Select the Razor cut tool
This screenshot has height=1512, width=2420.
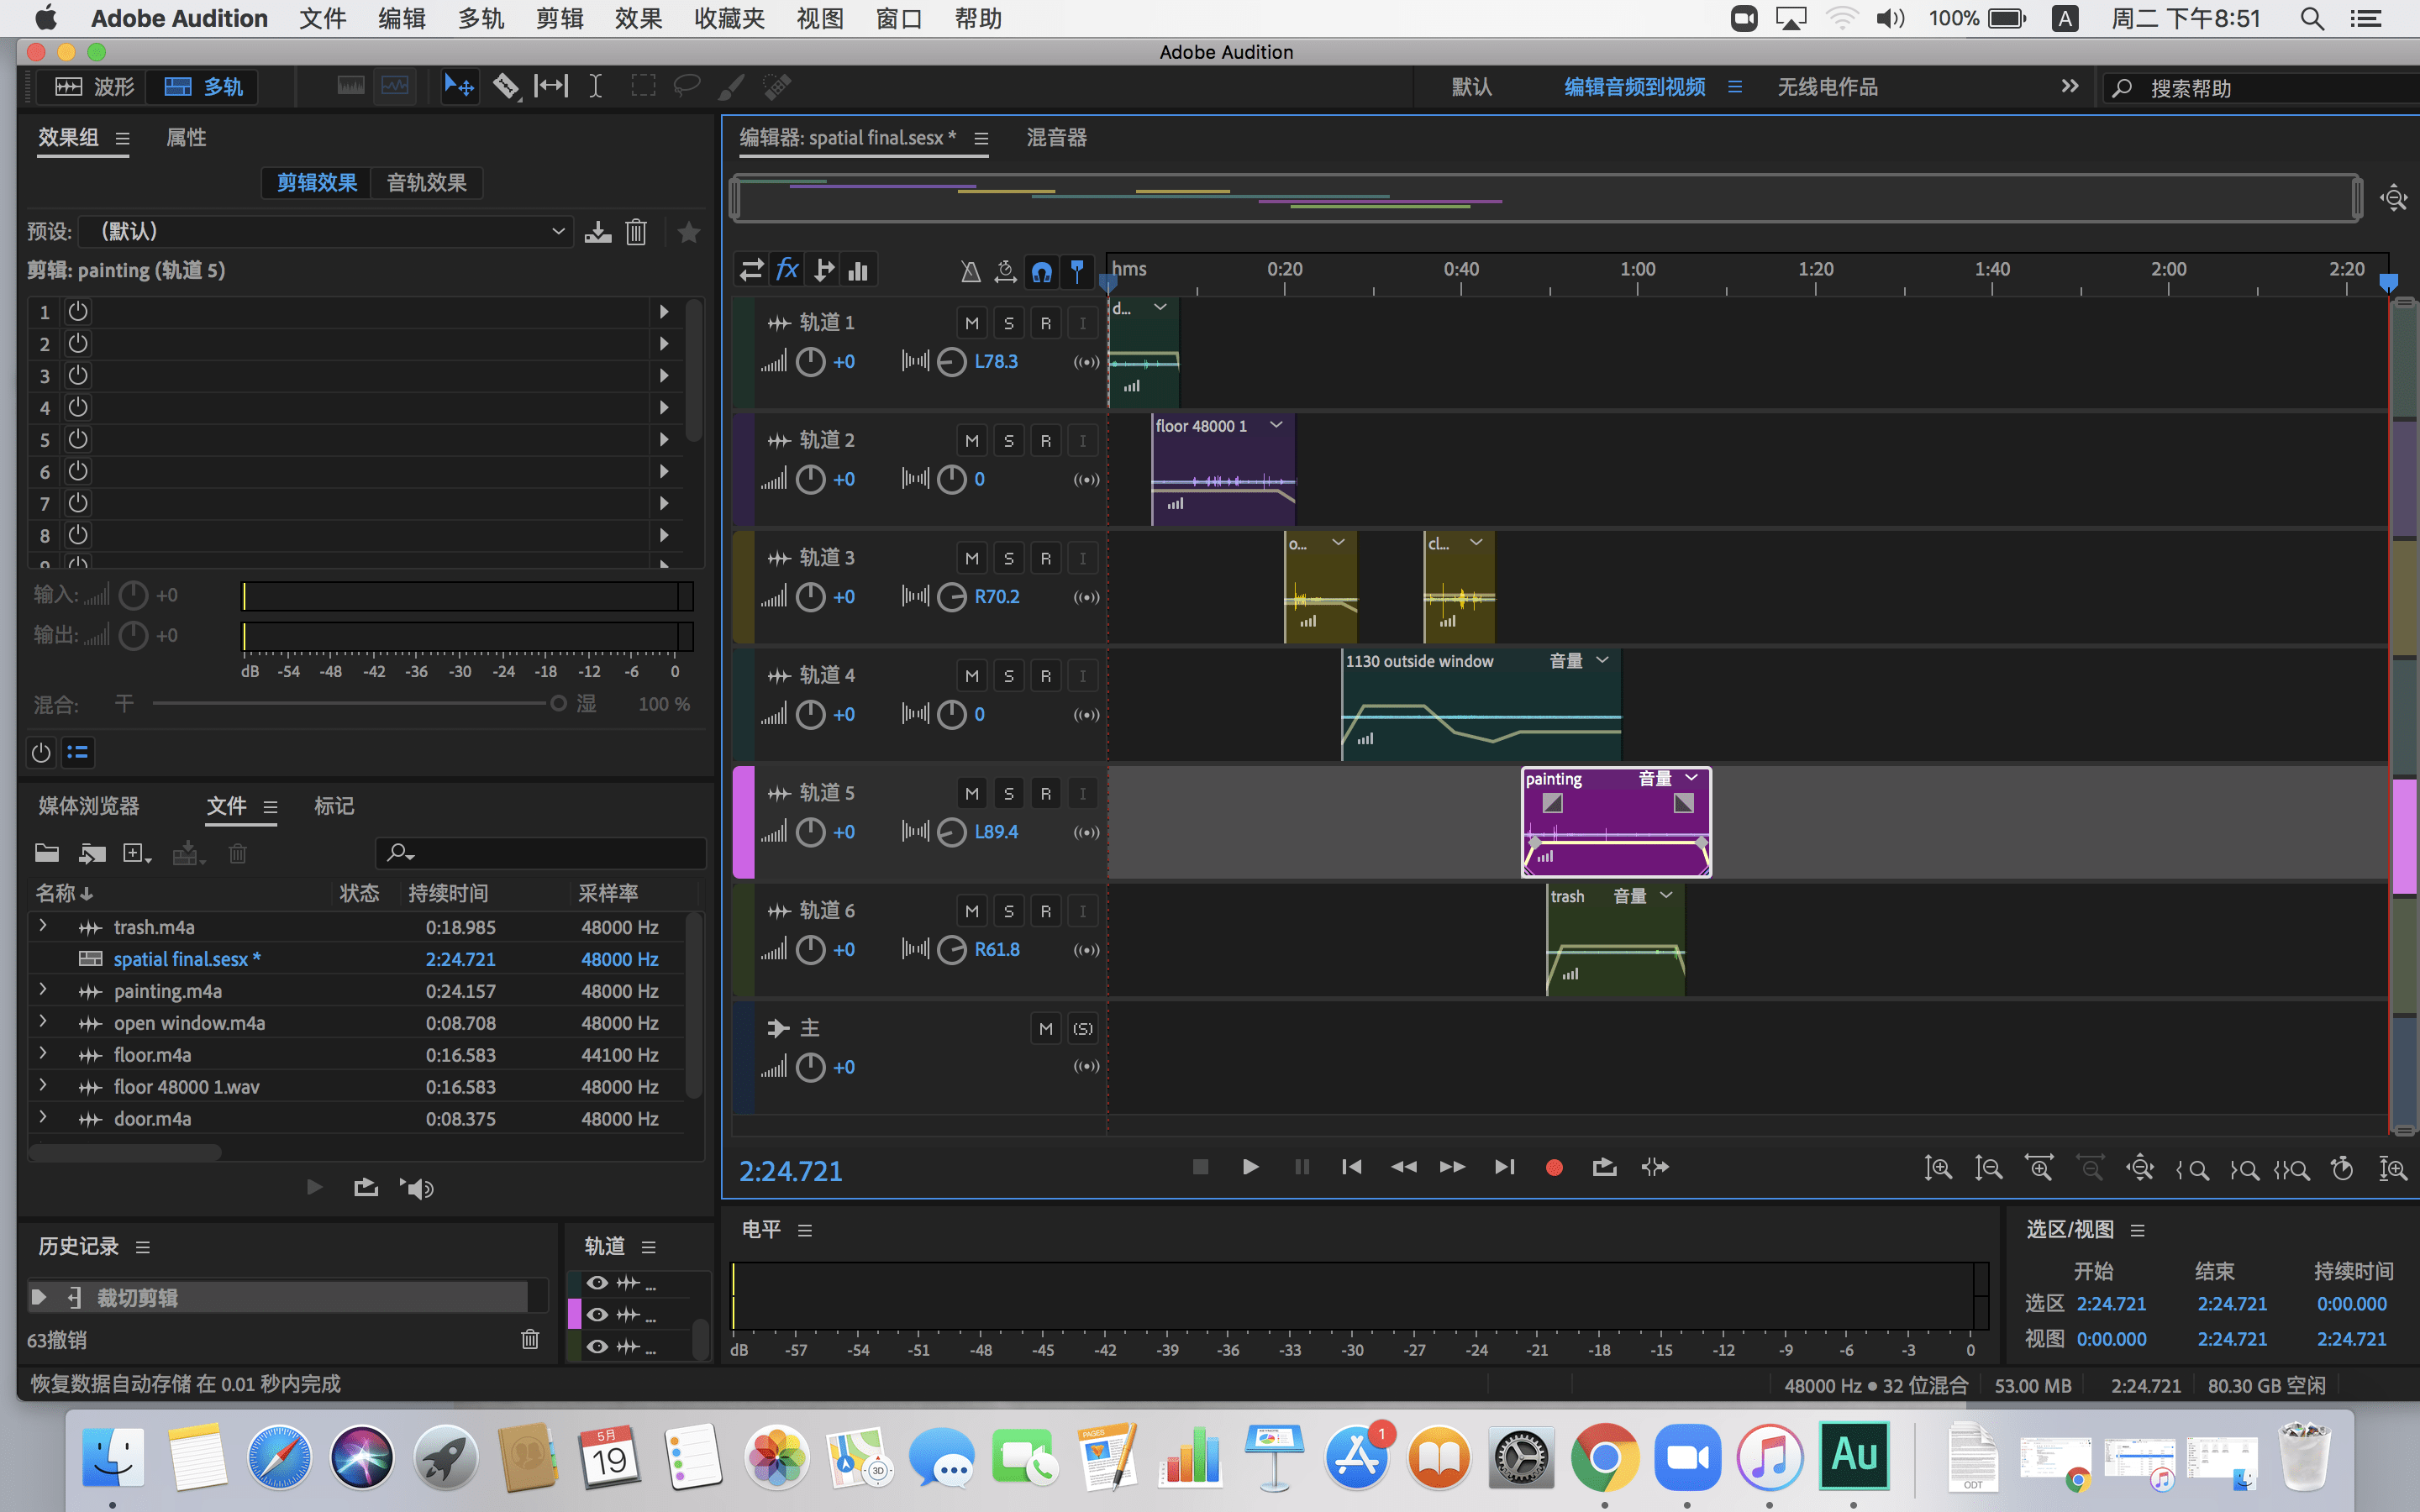pyautogui.click(x=506, y=87)
